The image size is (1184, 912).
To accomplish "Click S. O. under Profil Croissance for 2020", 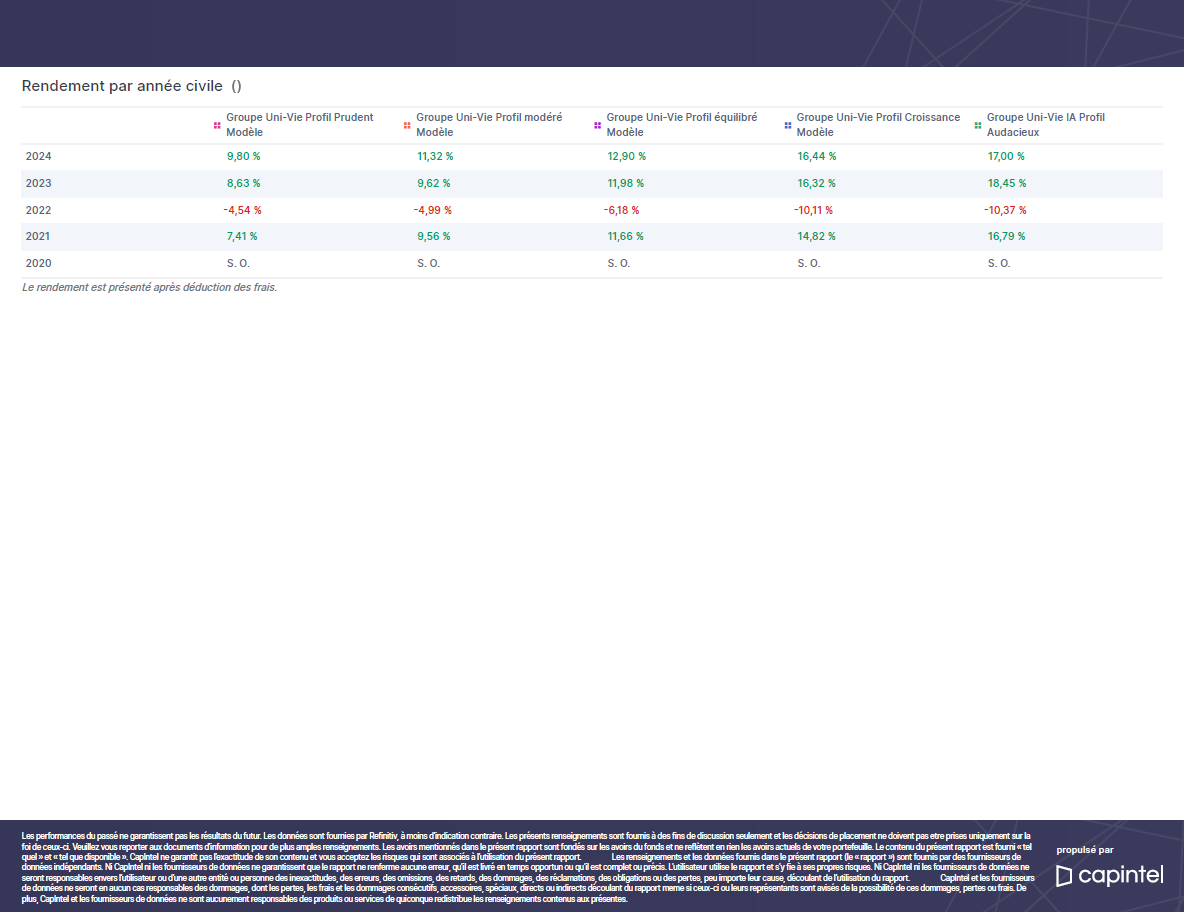I will point(809,263).
